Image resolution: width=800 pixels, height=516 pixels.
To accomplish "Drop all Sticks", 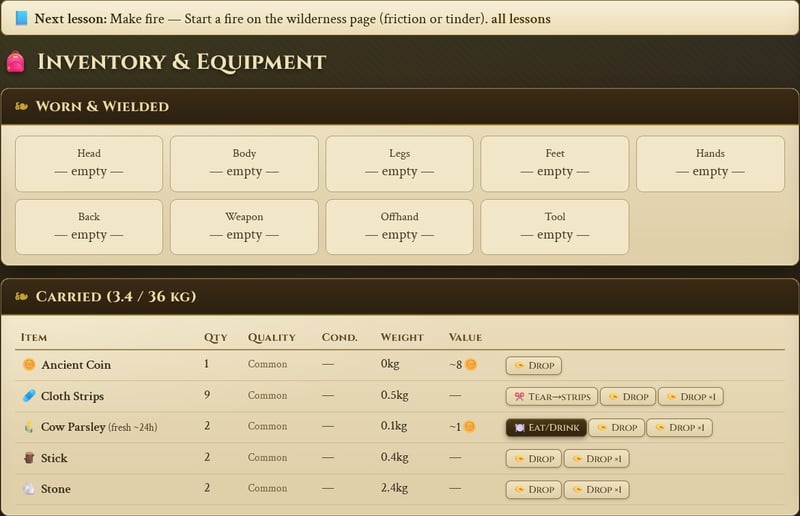I will coord(534,459).
